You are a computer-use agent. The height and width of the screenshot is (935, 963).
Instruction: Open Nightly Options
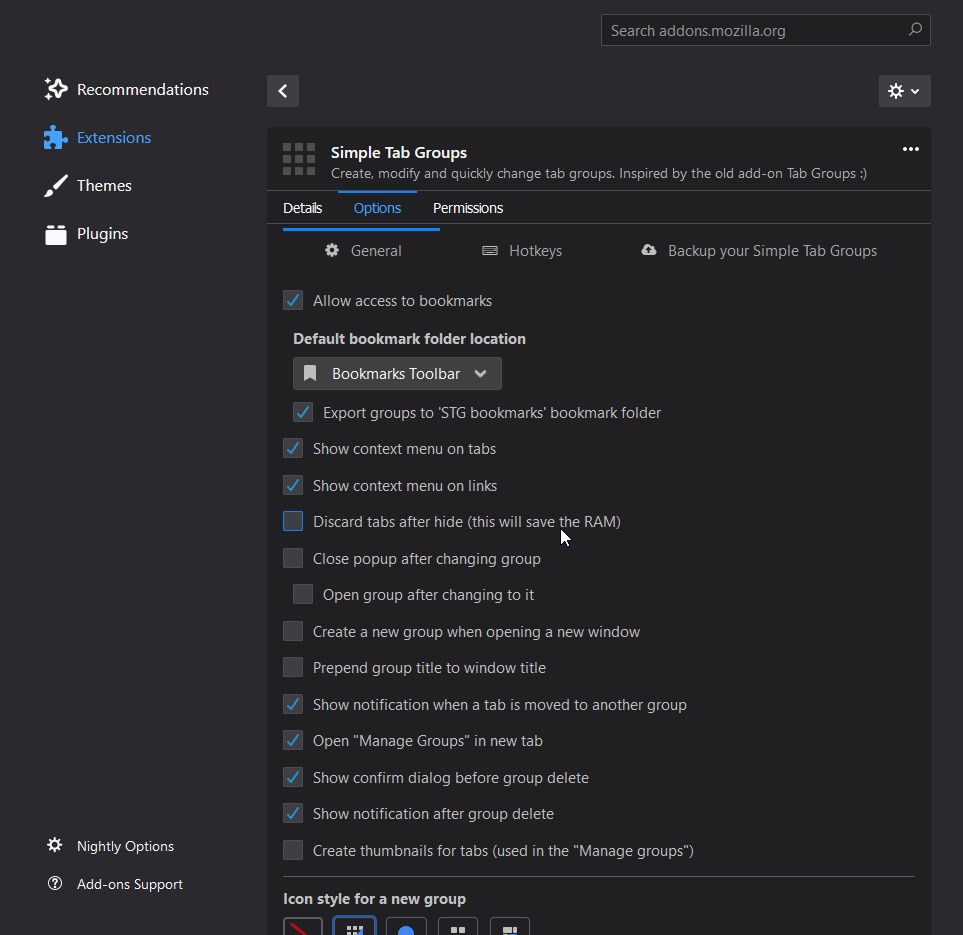click(x=111, y=846)
